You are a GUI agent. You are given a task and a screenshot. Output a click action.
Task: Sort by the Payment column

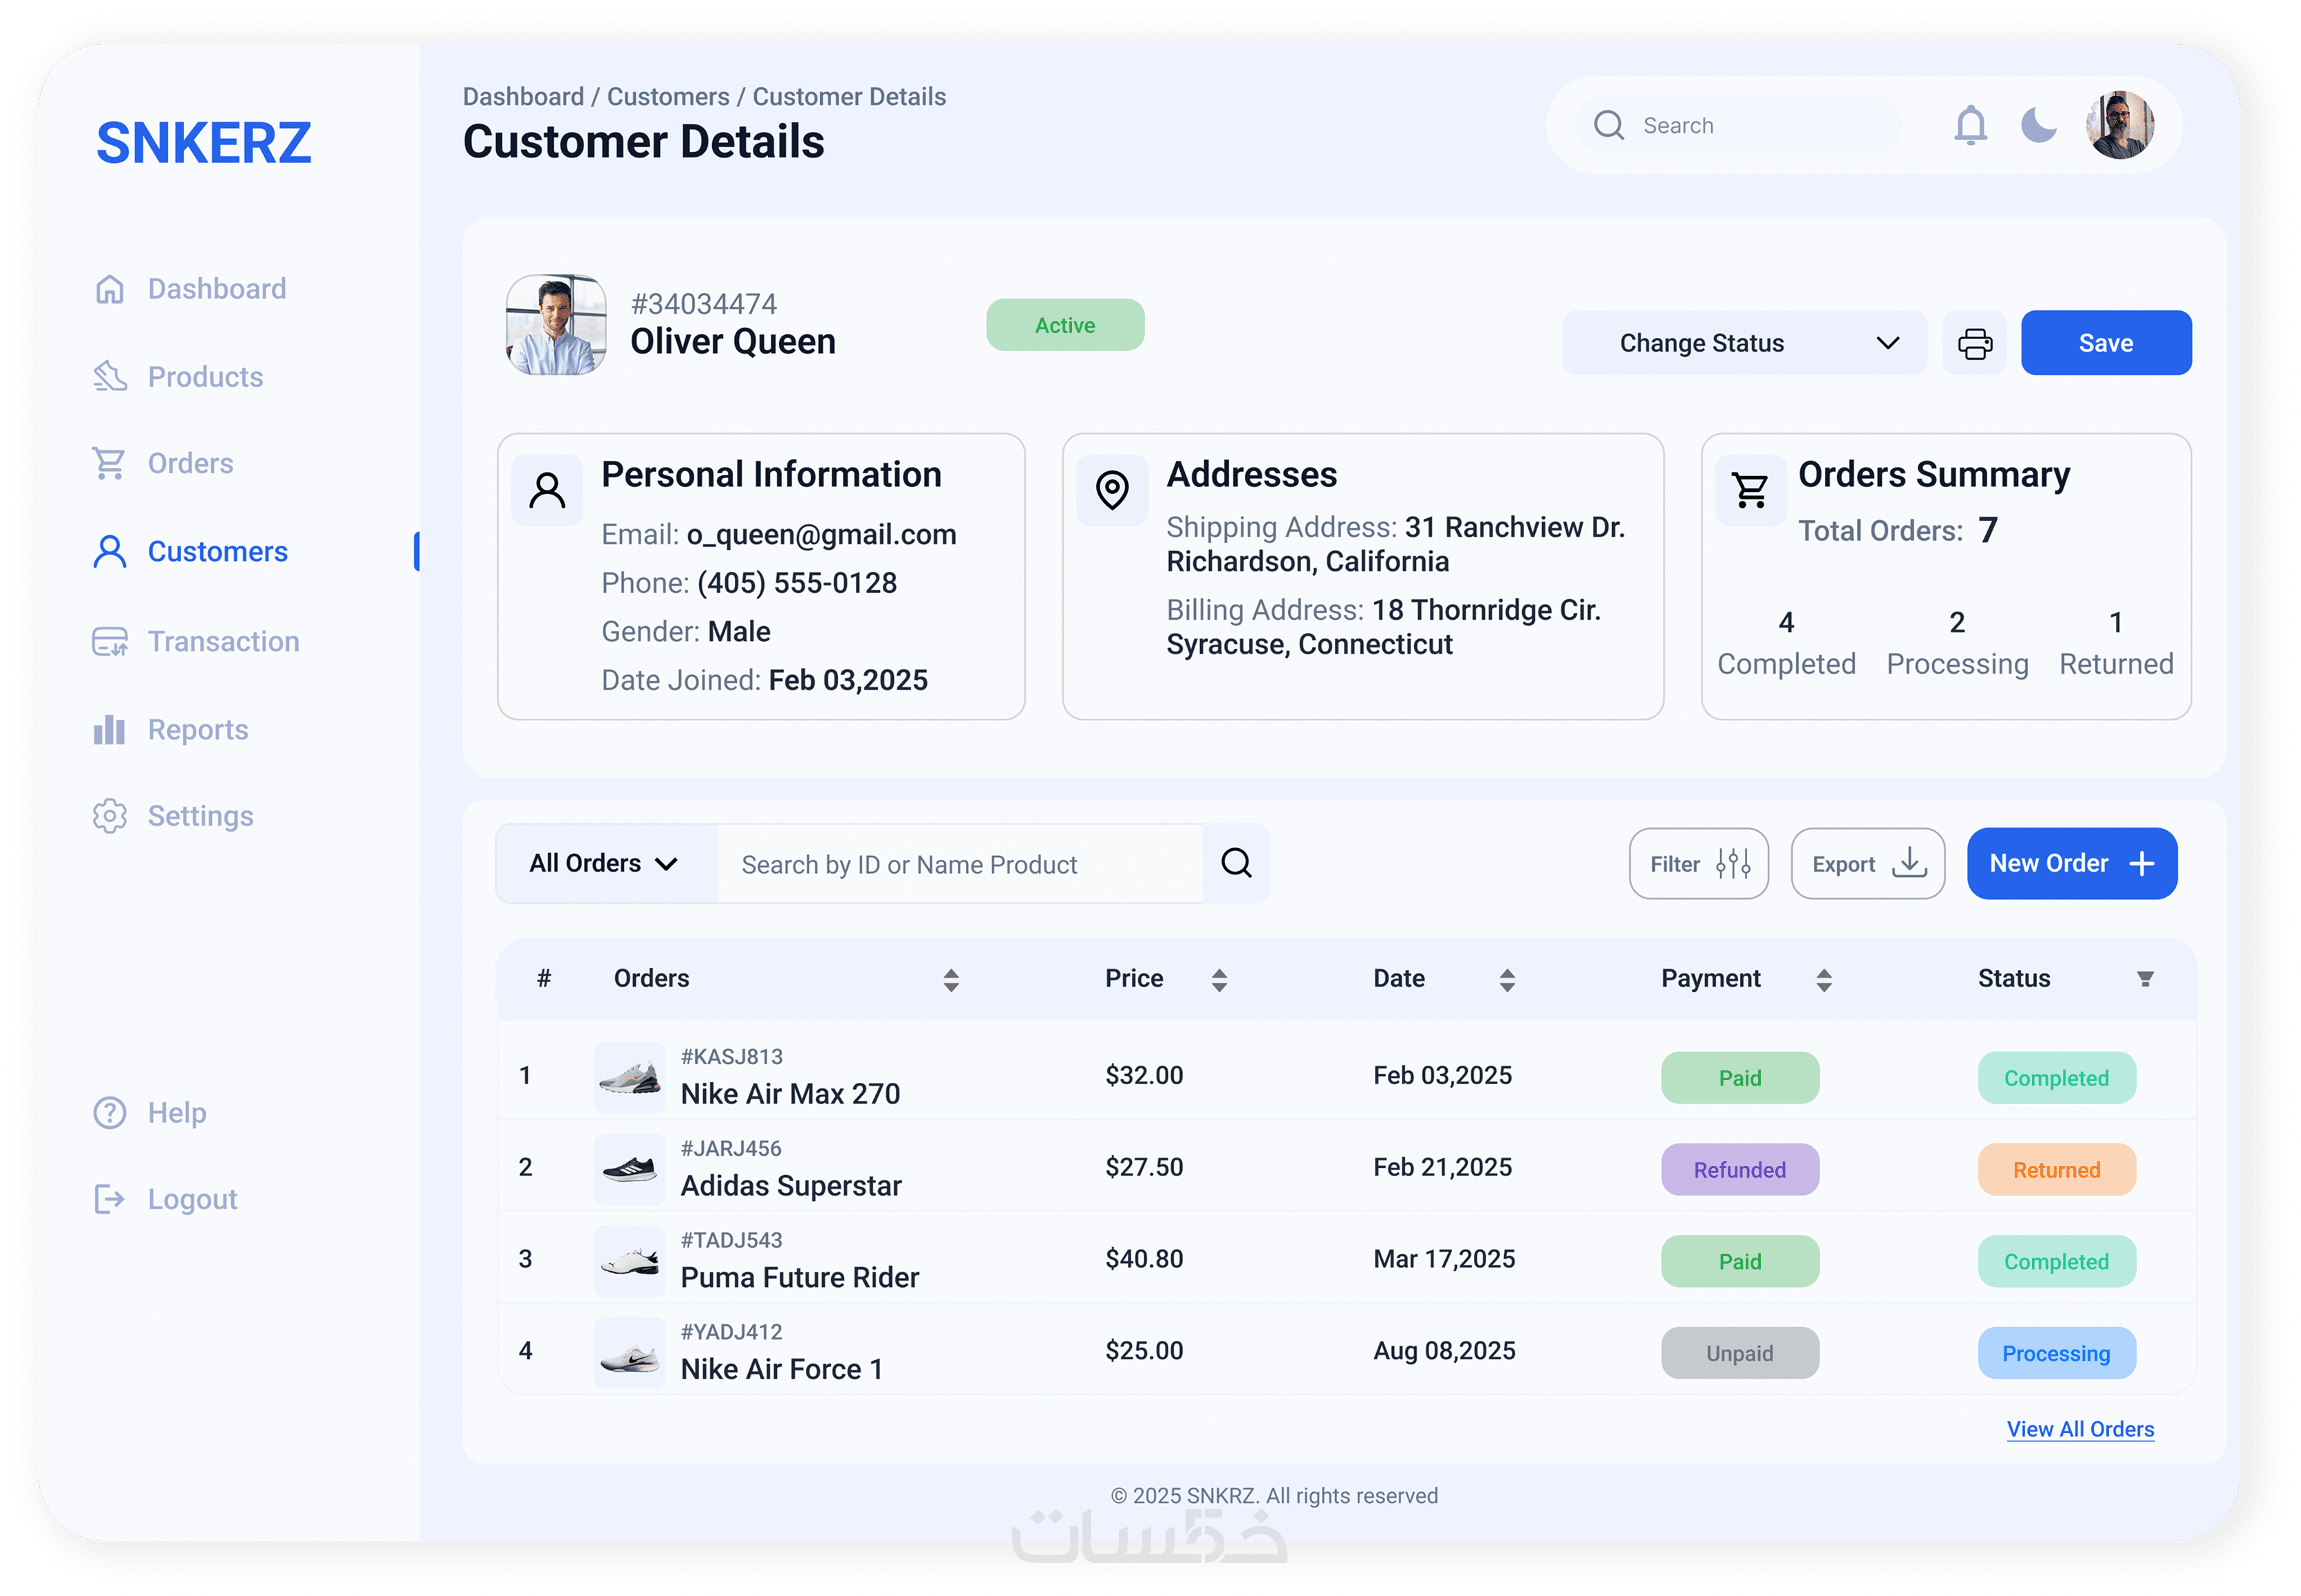1824,980
